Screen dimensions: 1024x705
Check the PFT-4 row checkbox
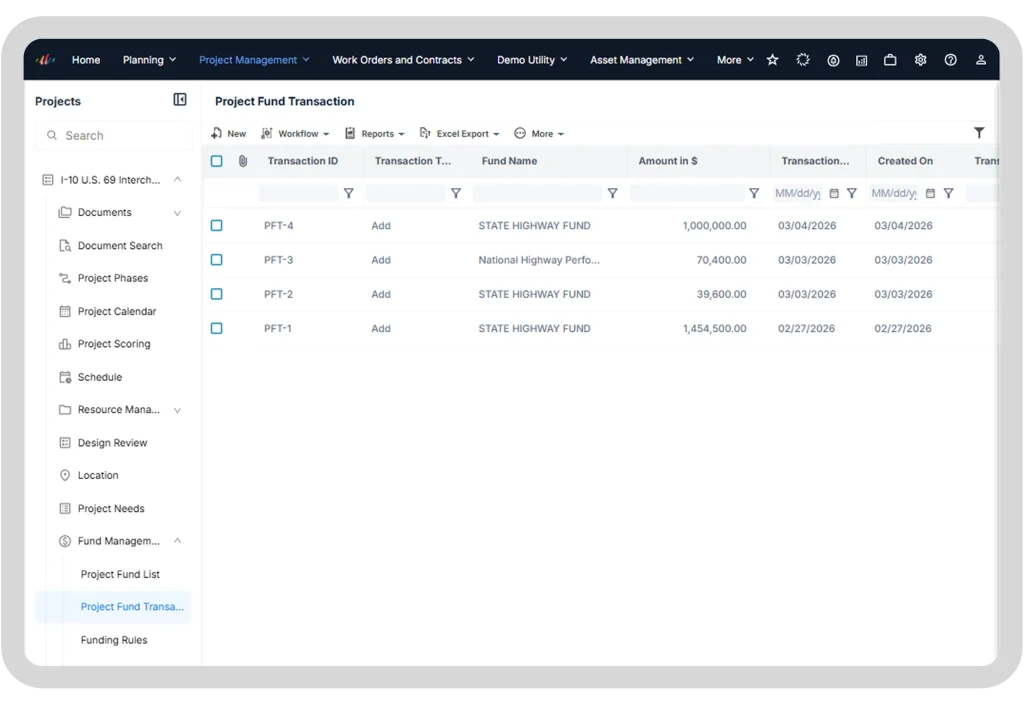click(x=217, y=226)
